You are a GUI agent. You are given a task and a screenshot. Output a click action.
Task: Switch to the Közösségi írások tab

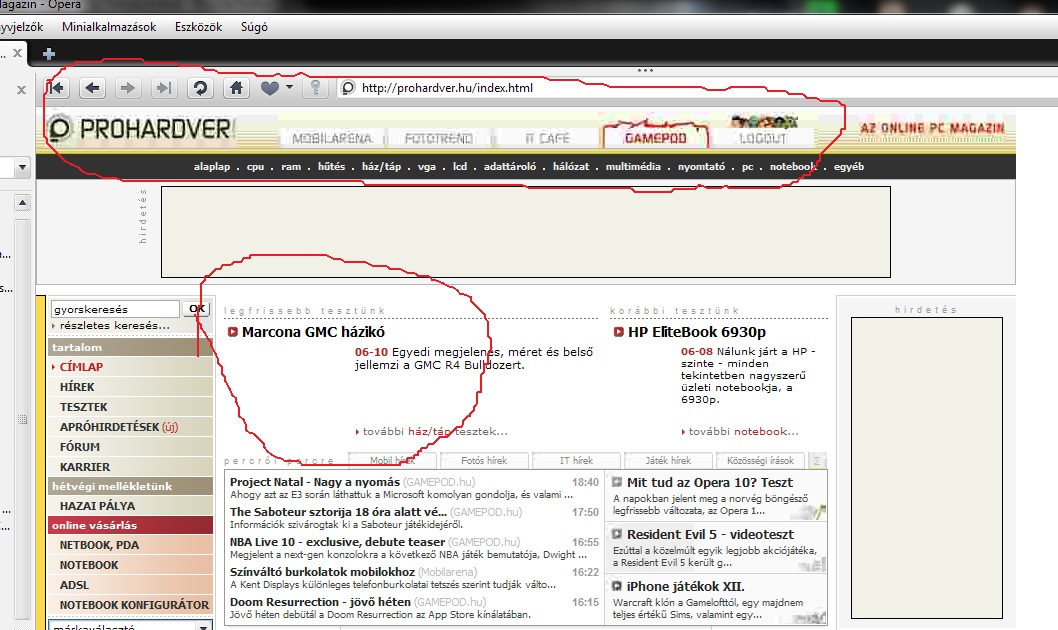point(760,461)
